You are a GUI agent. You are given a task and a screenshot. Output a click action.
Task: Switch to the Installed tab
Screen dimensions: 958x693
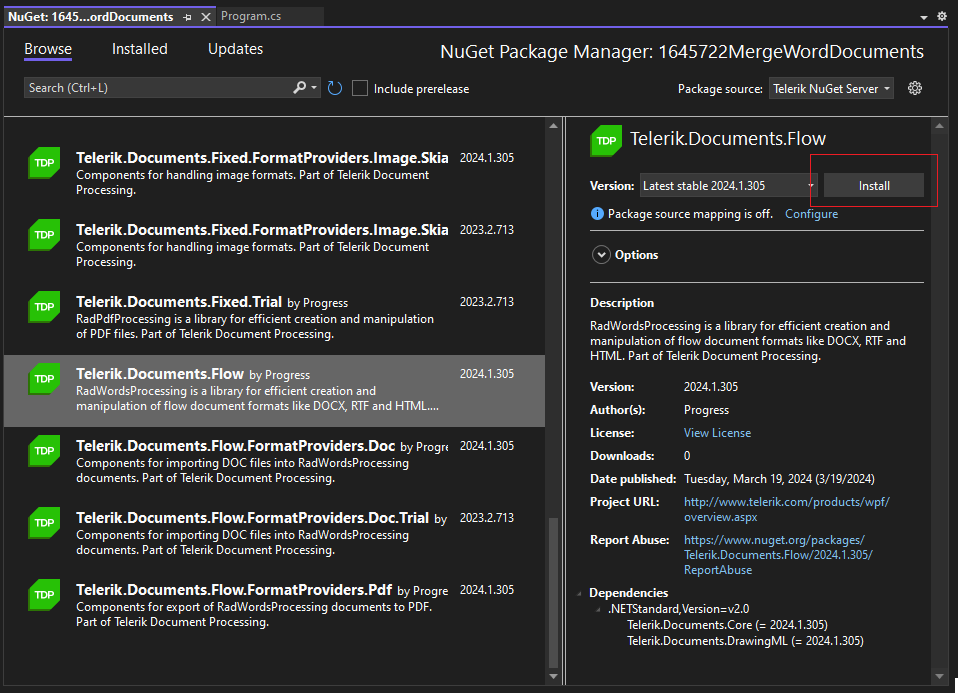click(139, 49)
